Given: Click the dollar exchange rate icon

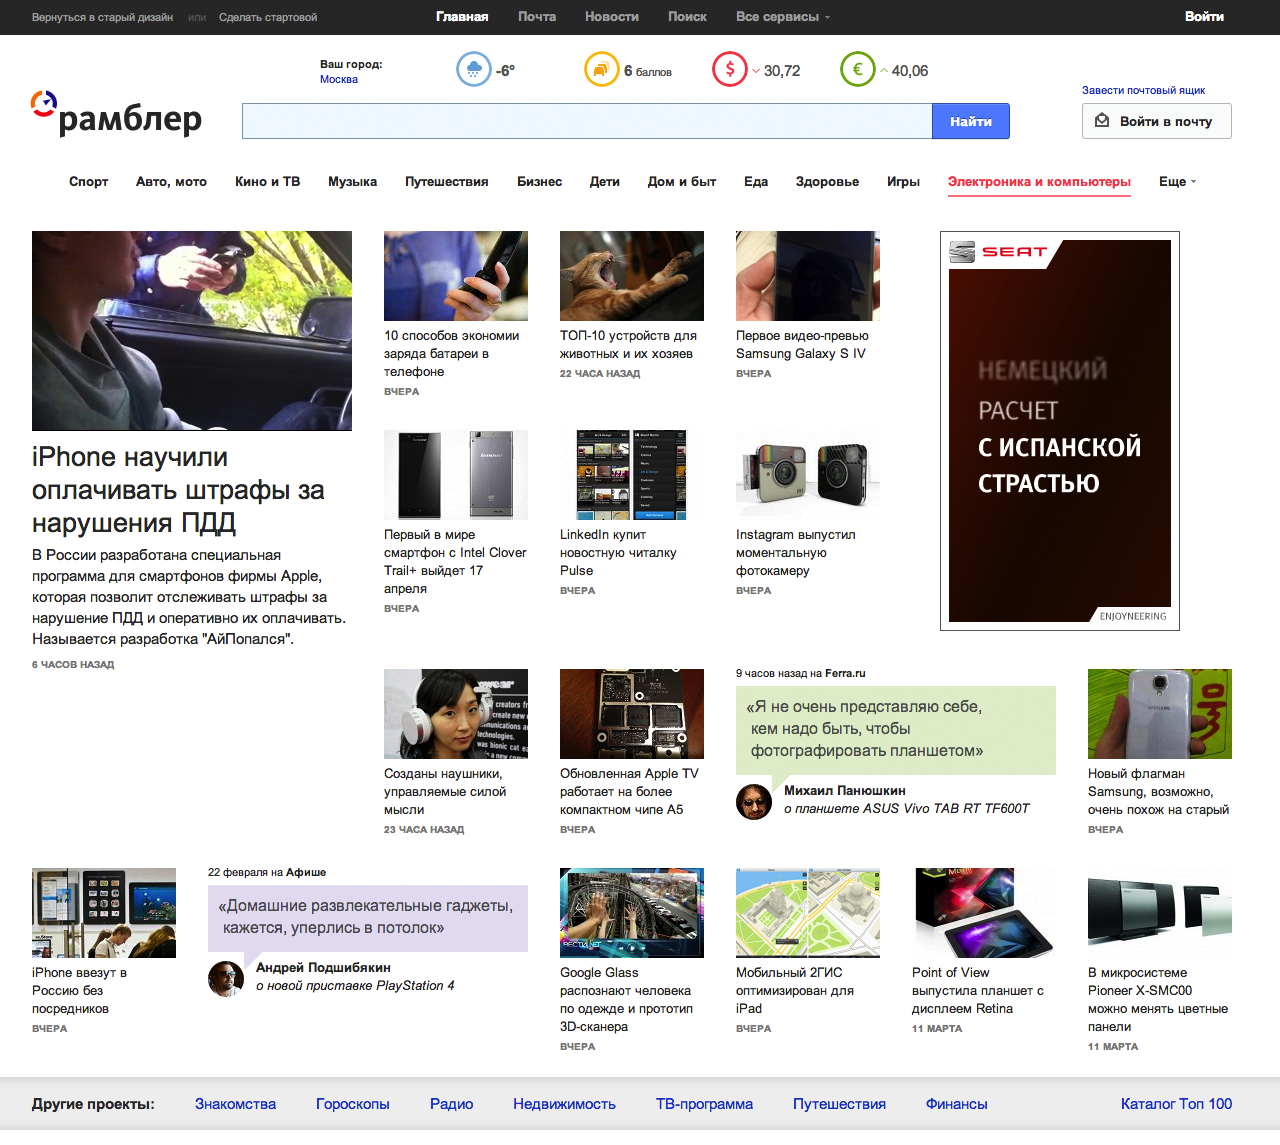Looking at the screenshot, I should (730, 70).
